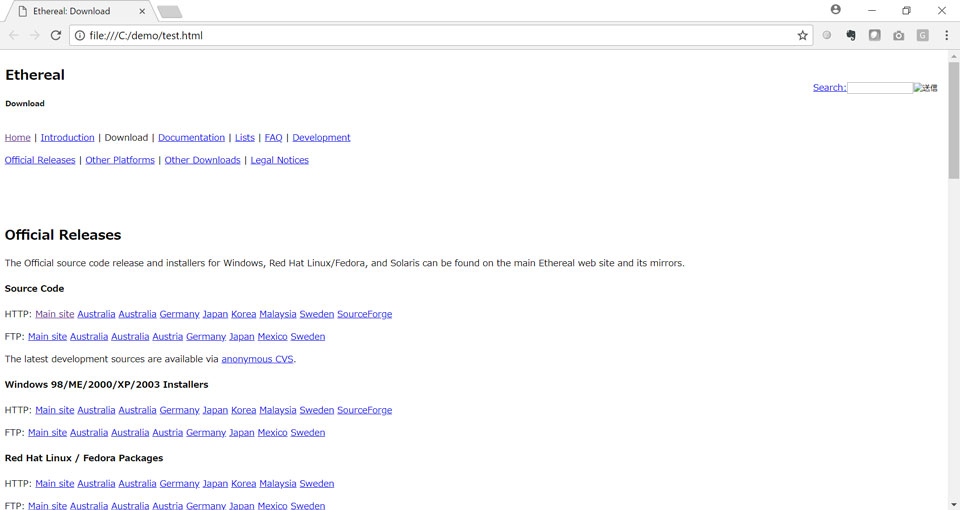Choose Sweden in Red Hat HTTP row

317,484
